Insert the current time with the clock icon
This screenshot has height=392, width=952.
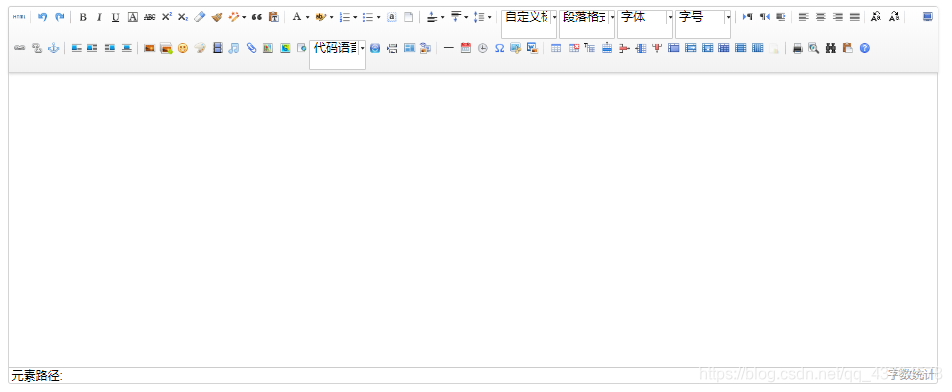483,48
